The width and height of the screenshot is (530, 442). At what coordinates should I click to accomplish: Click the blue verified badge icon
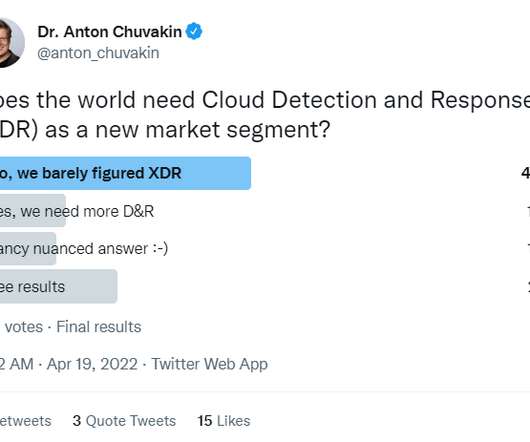(194, 31)
